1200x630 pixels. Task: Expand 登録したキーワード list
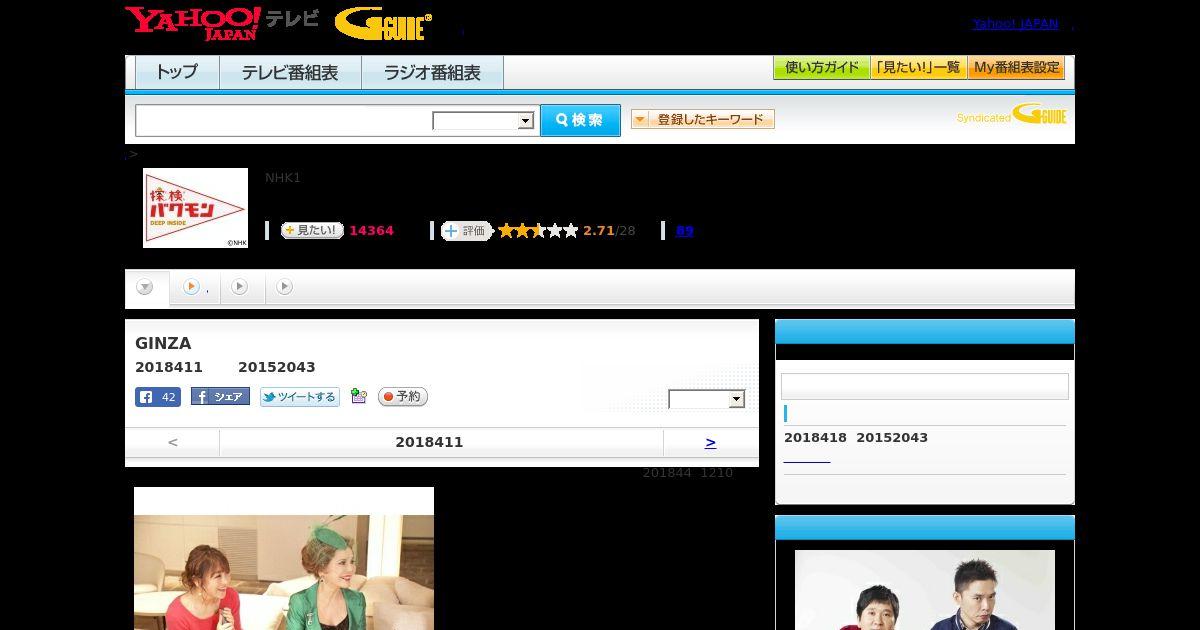pyautogui.click(x=703, y=119)
